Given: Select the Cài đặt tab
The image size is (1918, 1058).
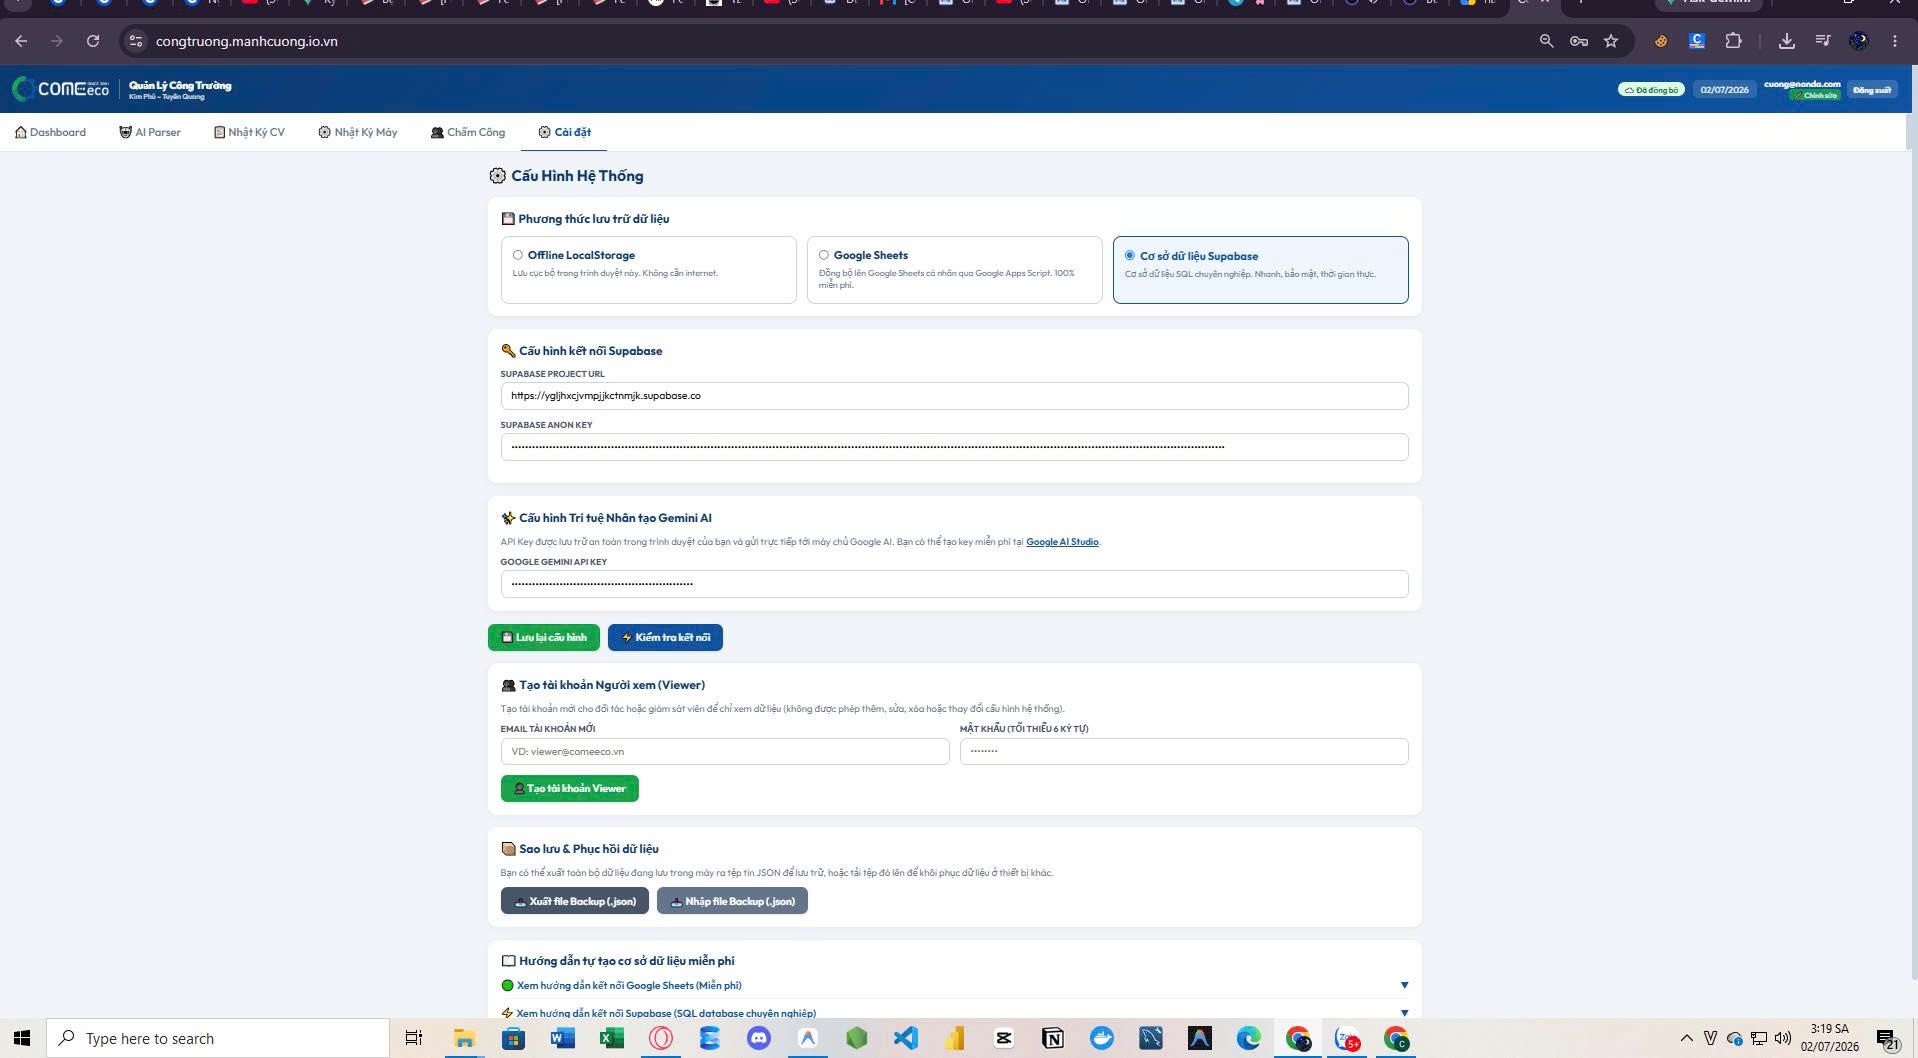Looking at the screenshot, I should click(564, 132).
